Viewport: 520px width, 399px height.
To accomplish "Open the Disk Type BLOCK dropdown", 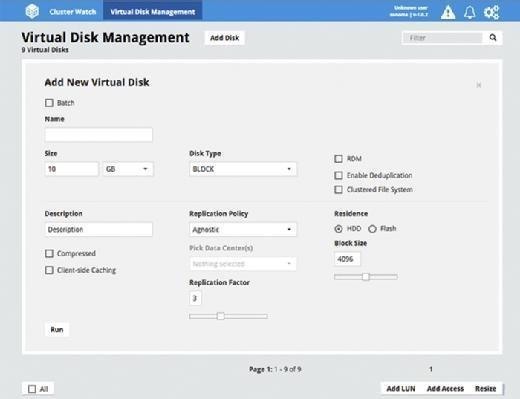I will pyautogui.click(x=242, y=169).
